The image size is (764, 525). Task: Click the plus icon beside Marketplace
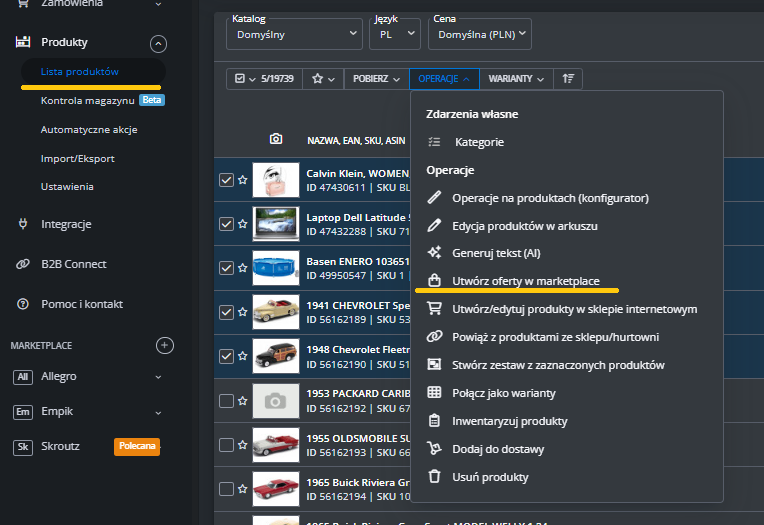point(165,345)
